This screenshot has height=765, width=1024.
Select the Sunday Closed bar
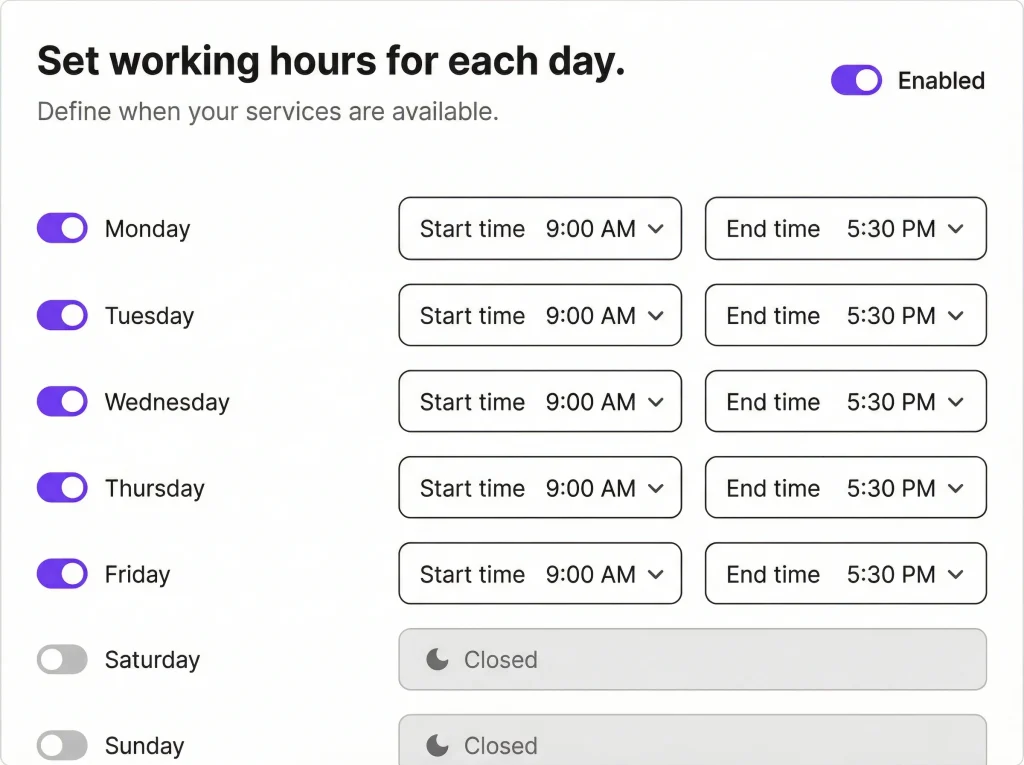pos(692,746)
